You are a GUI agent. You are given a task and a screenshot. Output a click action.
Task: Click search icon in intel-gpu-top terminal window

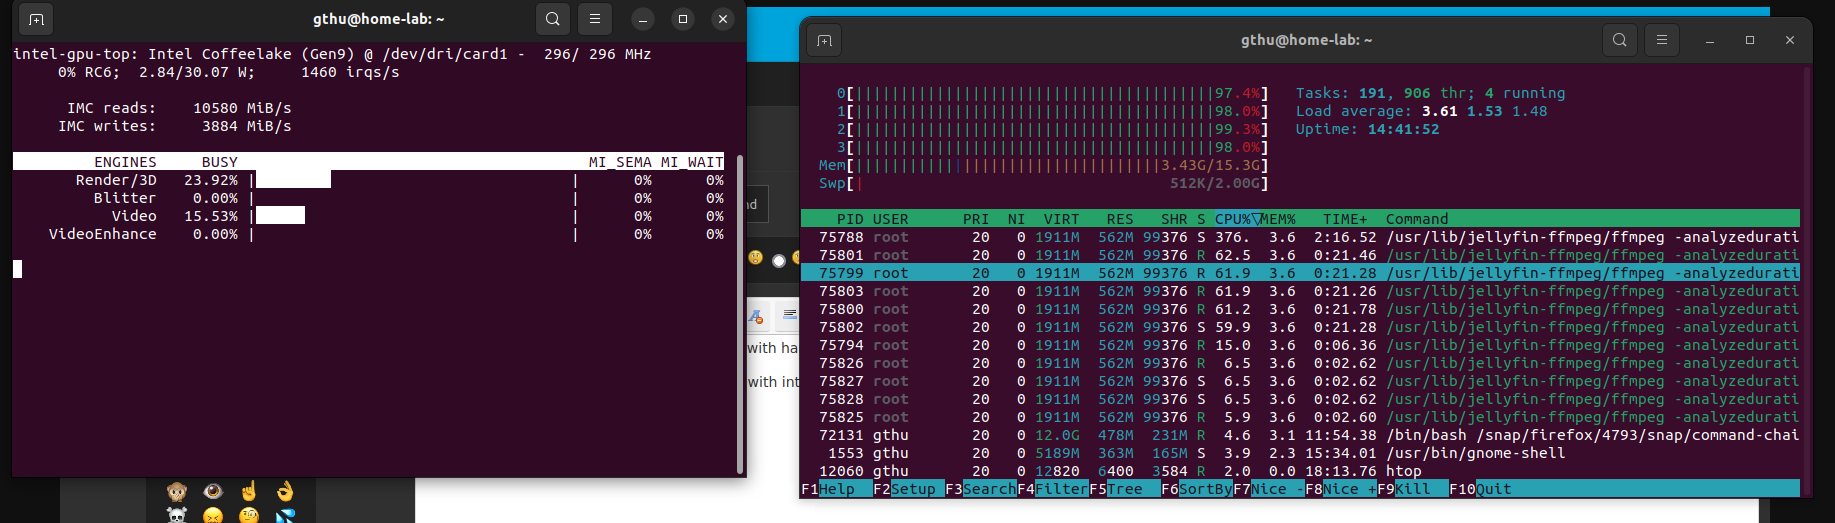553,19
